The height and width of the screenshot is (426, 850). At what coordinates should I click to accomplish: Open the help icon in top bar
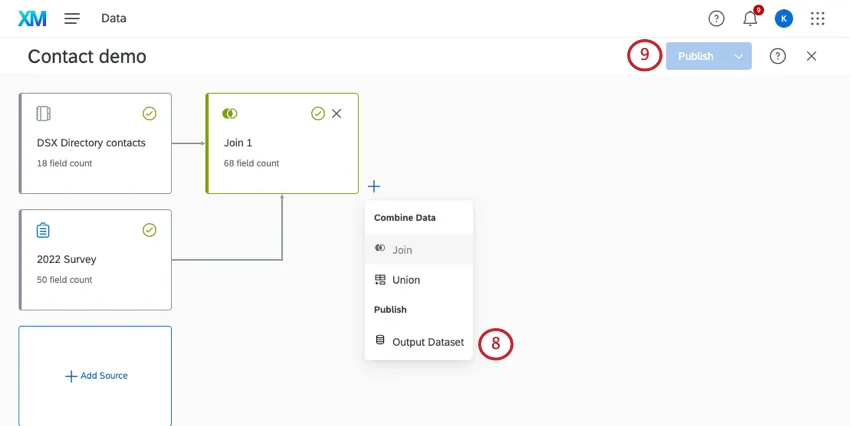(x=716, y=18)
